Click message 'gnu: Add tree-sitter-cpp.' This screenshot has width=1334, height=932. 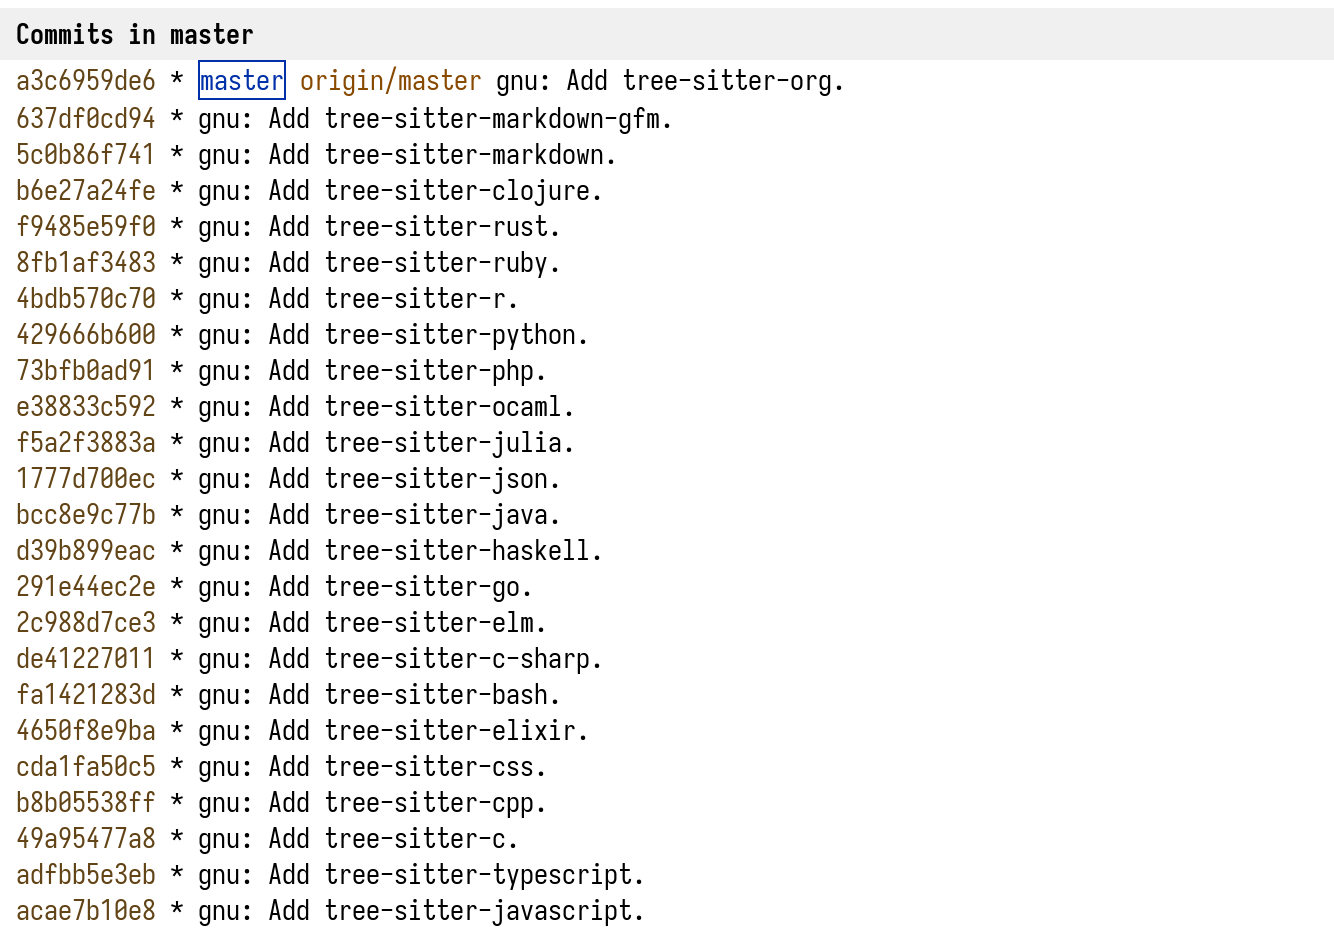tap(372, 803)
